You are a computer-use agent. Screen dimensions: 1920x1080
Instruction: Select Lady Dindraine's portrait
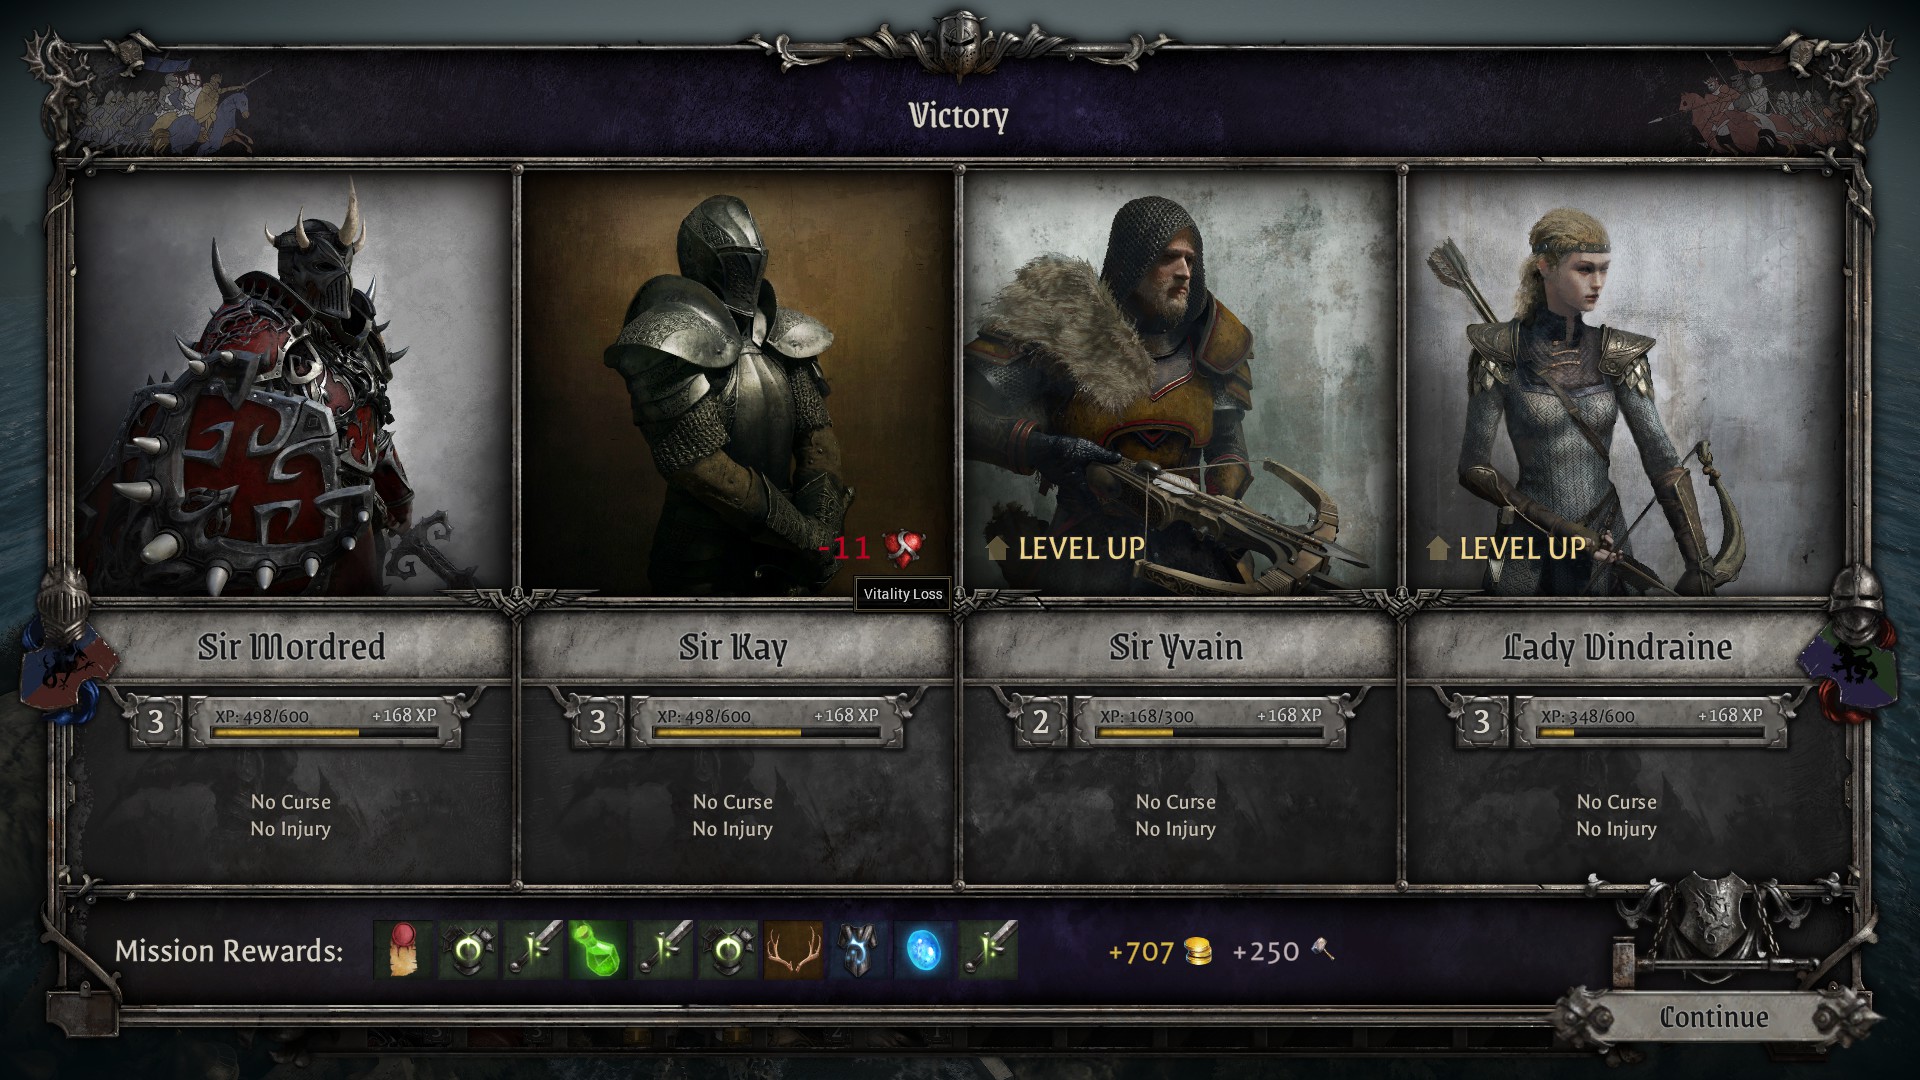pyautogui.click(x=1623, y=385)
